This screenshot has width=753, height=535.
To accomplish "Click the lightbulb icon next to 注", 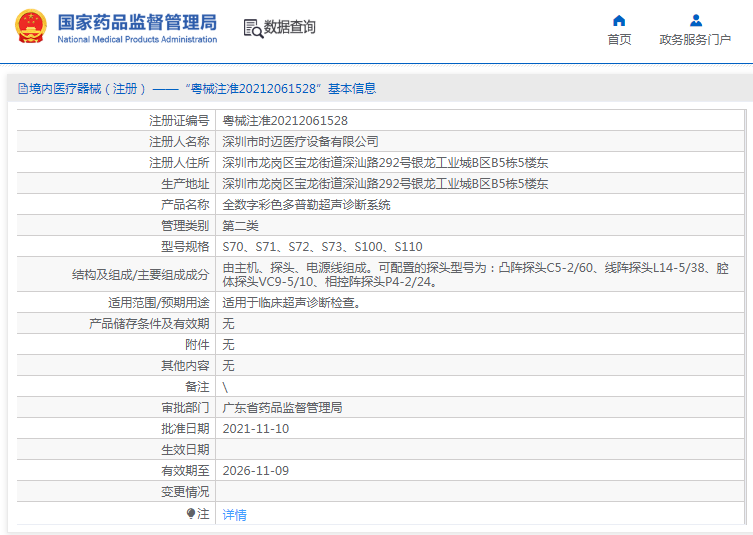I will (191, 514).
